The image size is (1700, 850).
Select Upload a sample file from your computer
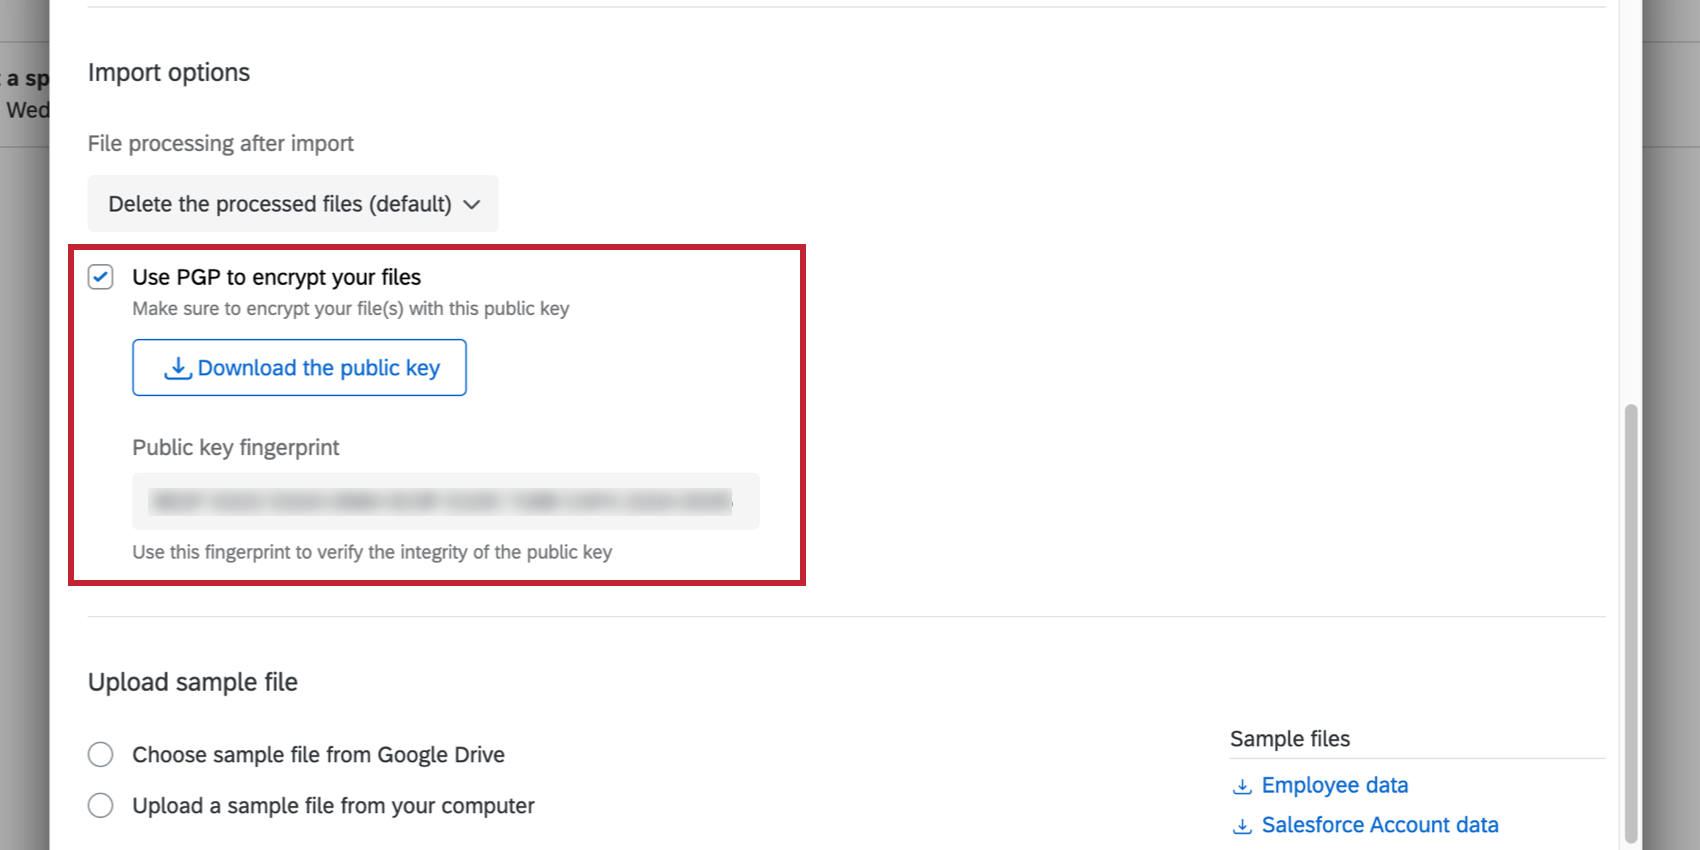[x=100, y=805]
